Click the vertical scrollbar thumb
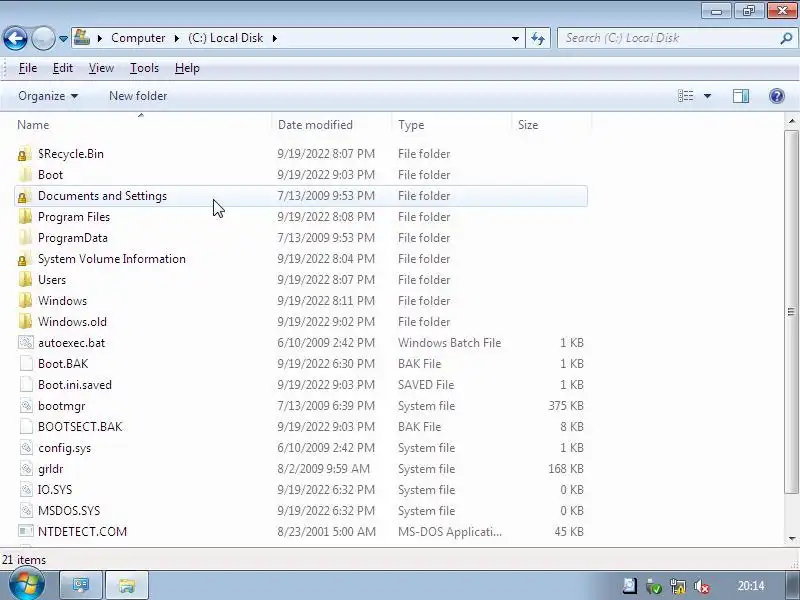Image resolution: width=800 pixels, height=600 pixels. (x=791, y=312)
